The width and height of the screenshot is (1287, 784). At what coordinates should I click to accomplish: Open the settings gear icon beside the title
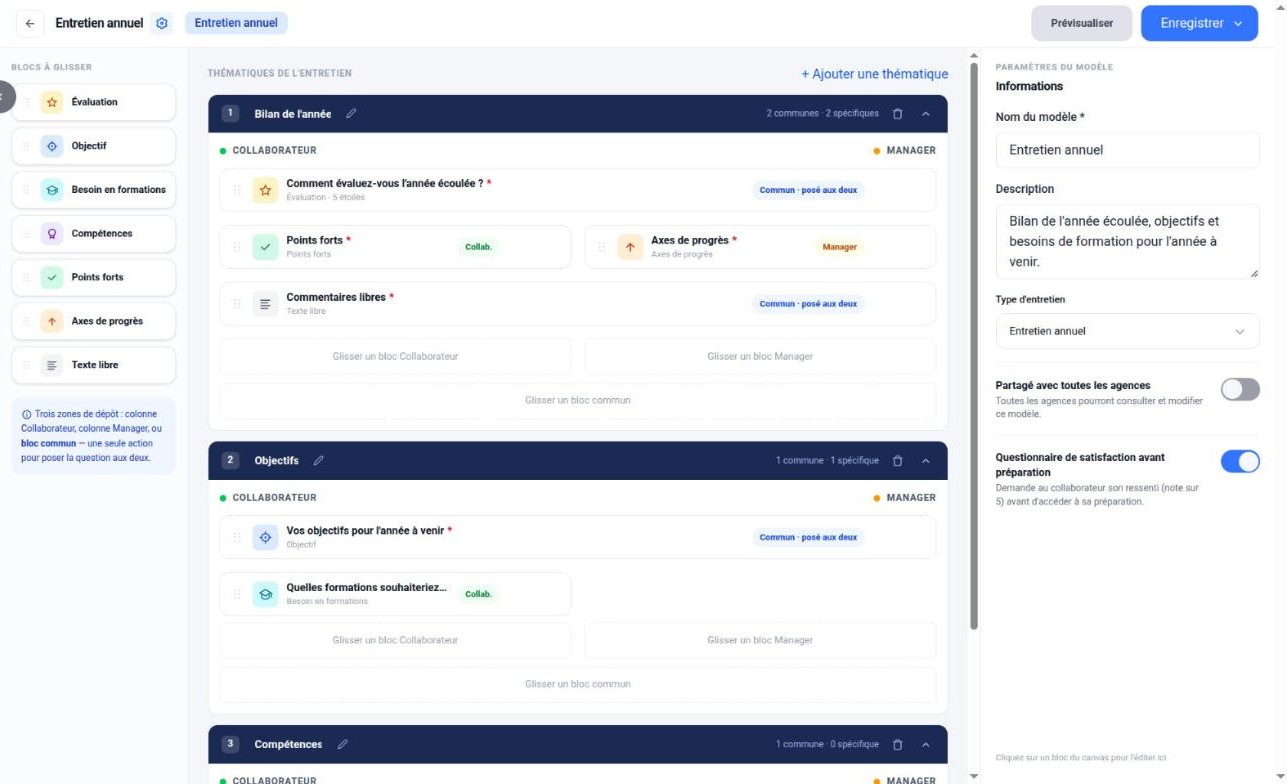[x=163, y=23]
